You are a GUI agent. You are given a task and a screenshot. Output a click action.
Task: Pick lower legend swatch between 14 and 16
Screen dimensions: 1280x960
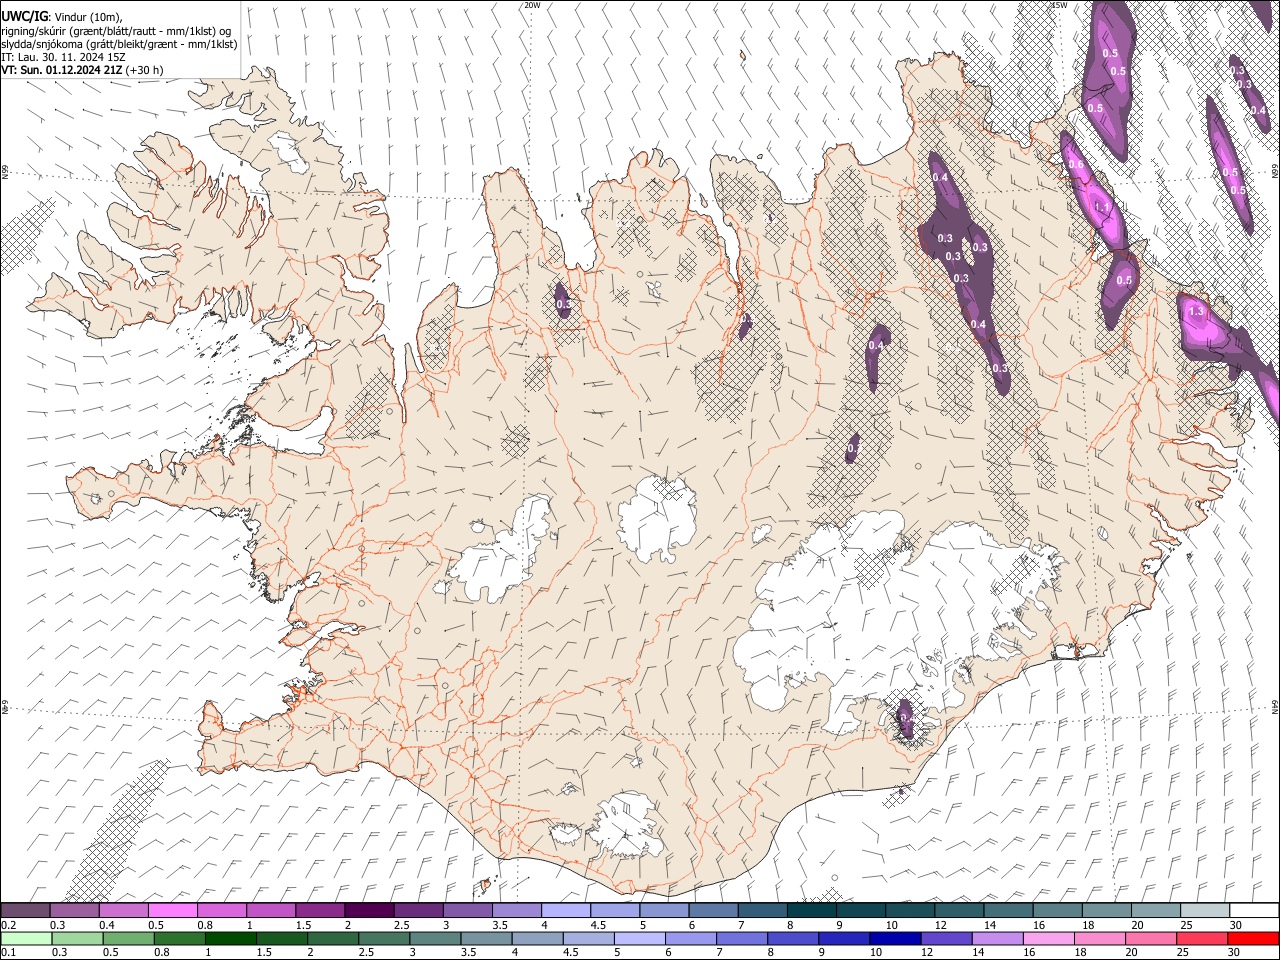click(996, 938)
